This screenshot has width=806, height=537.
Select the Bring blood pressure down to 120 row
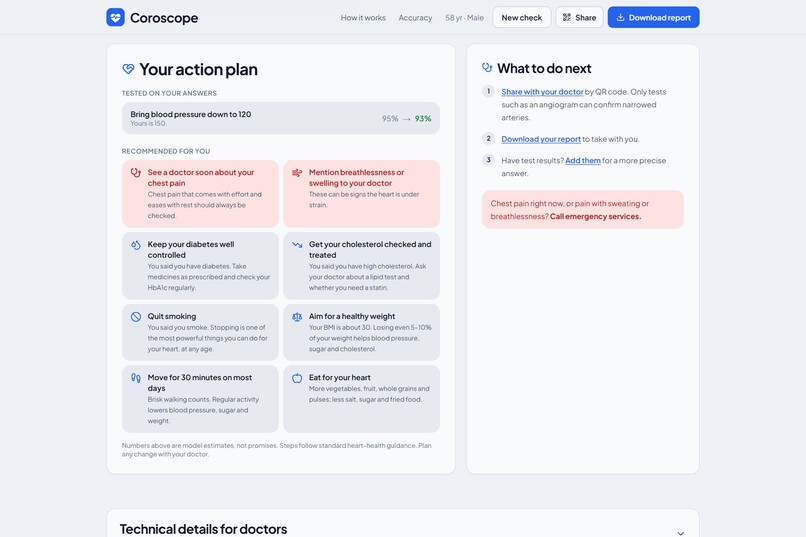[x=281, y=118]
